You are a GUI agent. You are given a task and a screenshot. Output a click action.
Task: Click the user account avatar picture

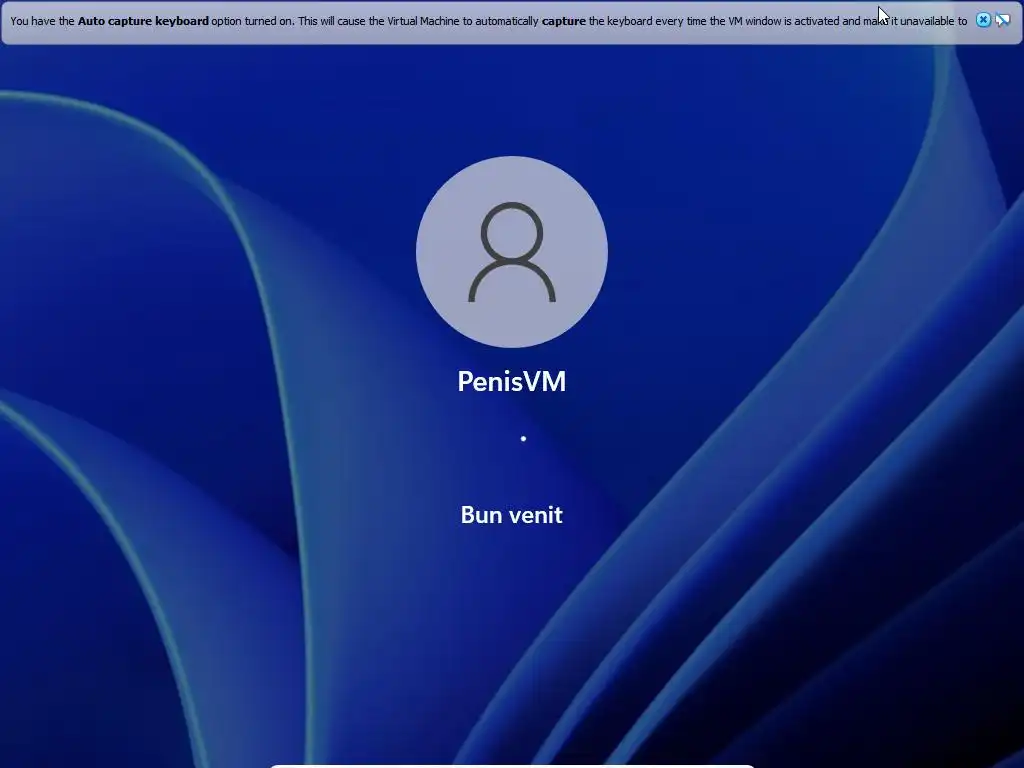(x=512, y=251)
